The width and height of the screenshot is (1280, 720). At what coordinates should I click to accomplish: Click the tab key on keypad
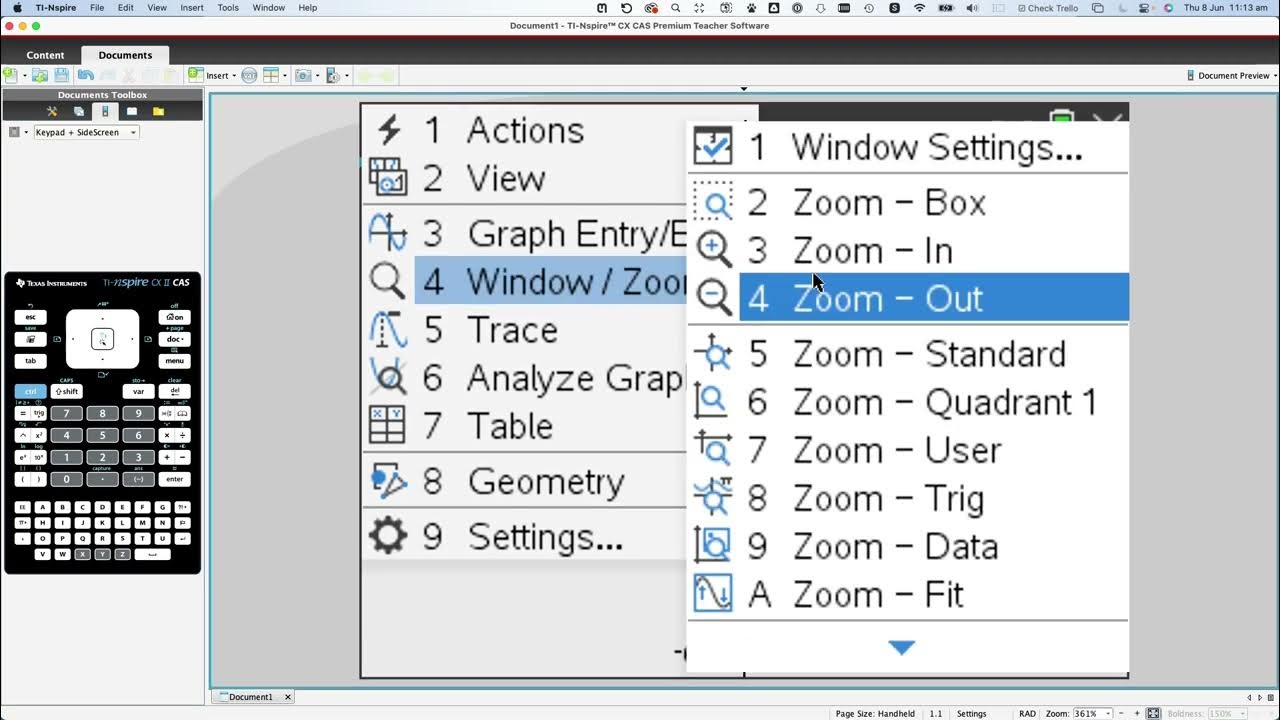click(x=30, y=361)
